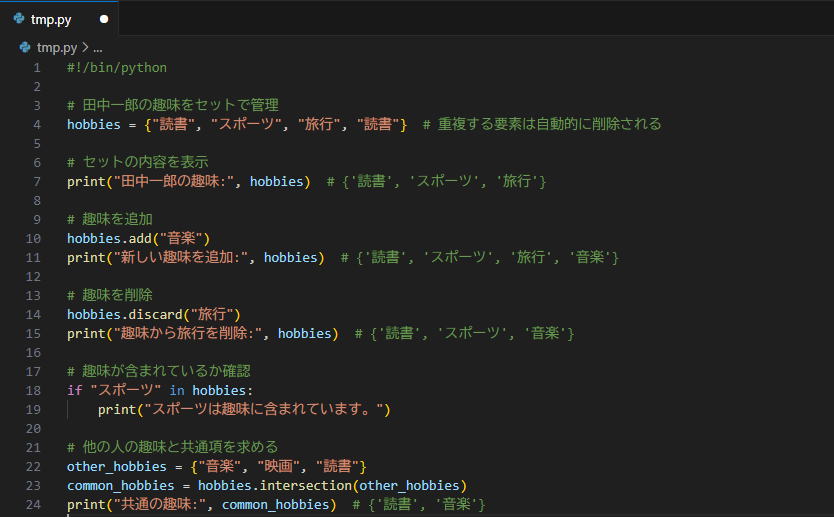Click the comment '# 田中一郎の趣味をセットで管理'
Viewport: 834px width, 517px height.
pos(173,105)
